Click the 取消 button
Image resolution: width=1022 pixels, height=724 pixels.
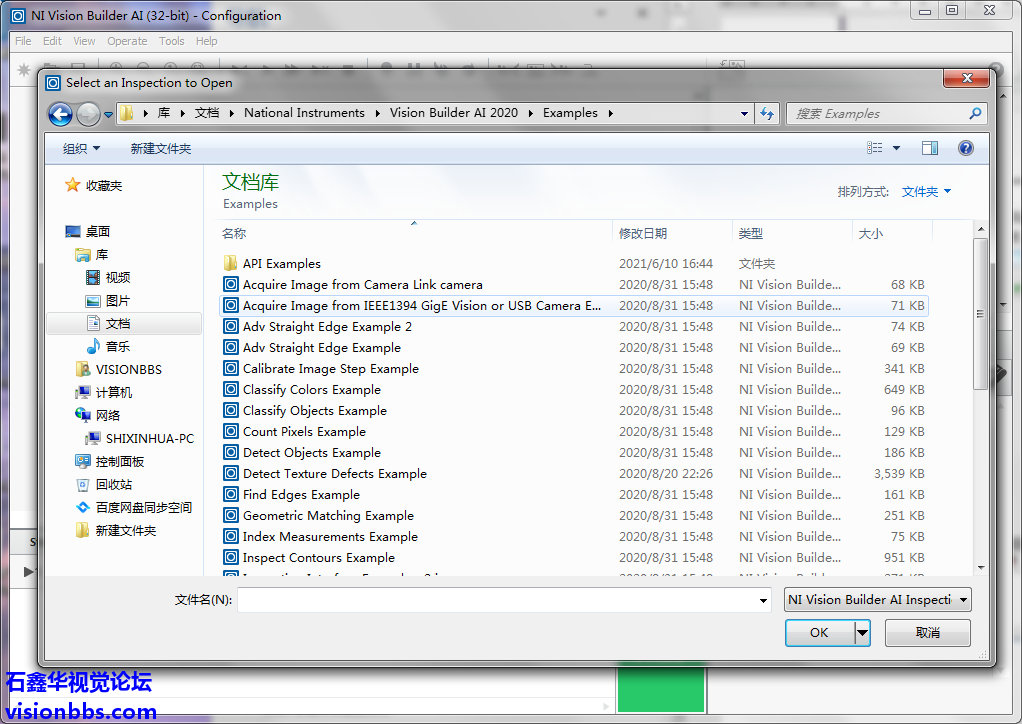click(x=927, y=633)
